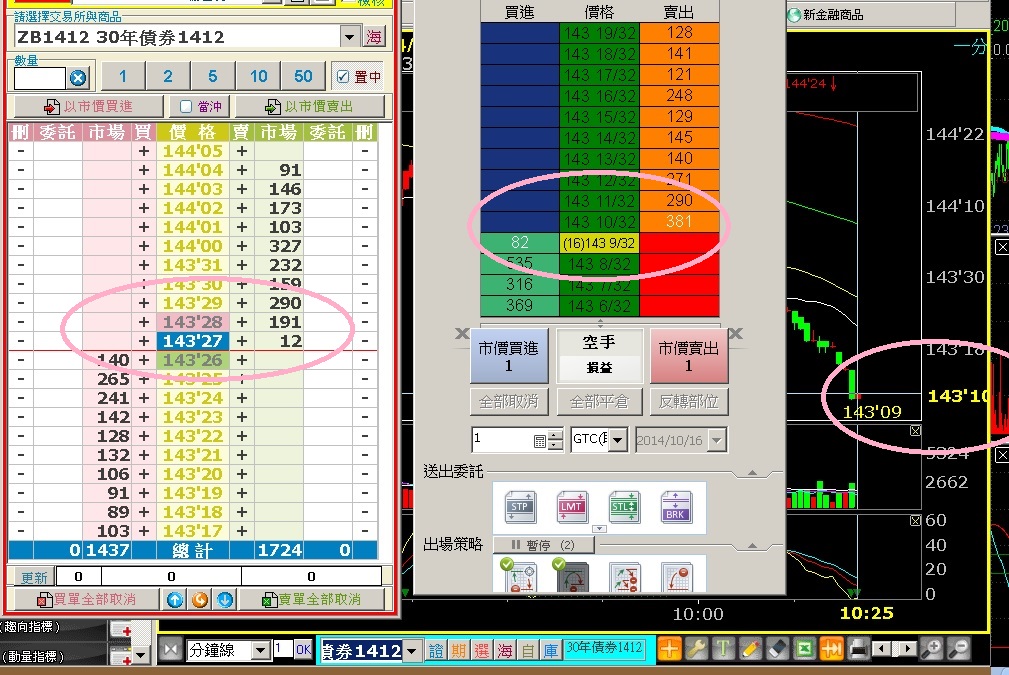
Task: Set quantity with the 10 preset button
Action: pos(259,77)
